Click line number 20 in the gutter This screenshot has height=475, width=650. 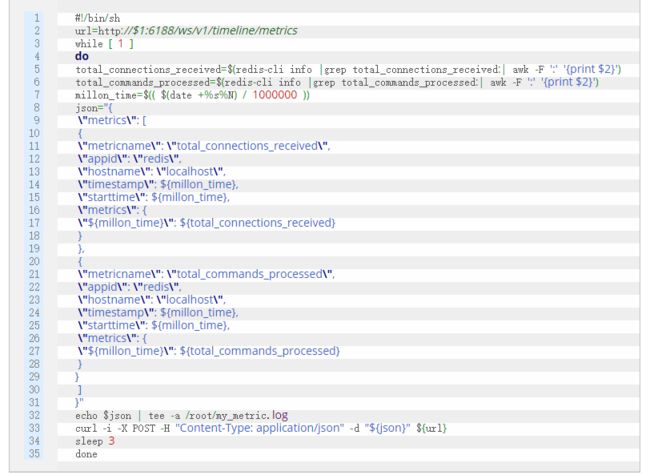[x=34, y=262]
